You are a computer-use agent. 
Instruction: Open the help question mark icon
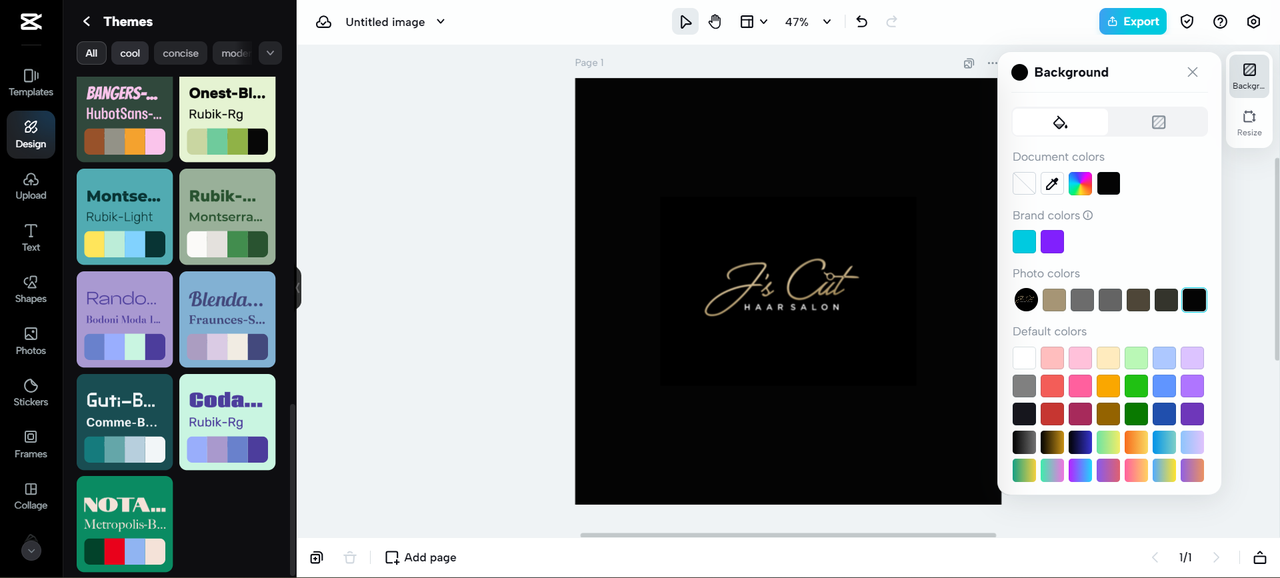coord(1220,22)
